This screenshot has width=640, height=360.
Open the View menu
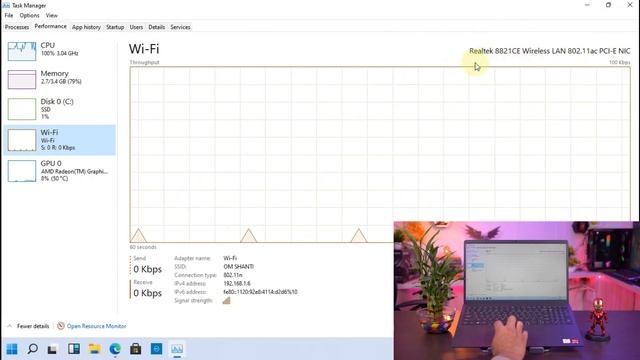pyautogui.click(x=51, y=16)
